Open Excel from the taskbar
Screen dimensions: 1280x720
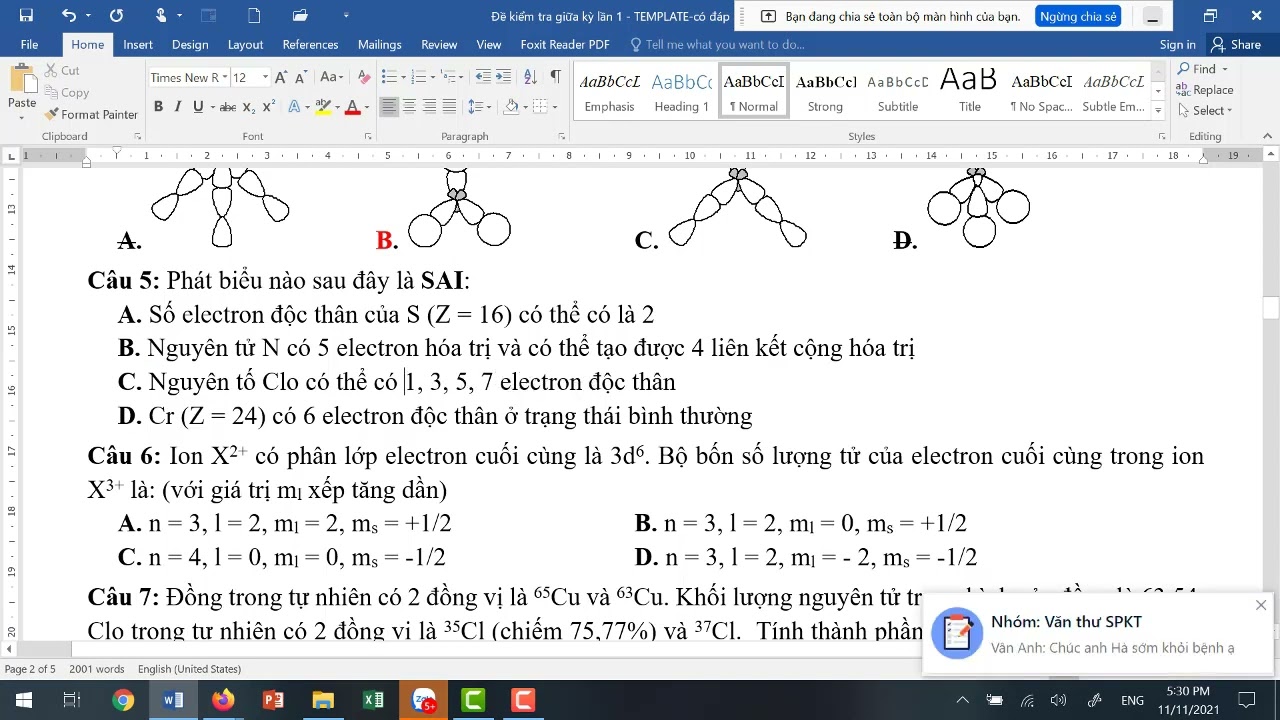click(x=373, y=700)
